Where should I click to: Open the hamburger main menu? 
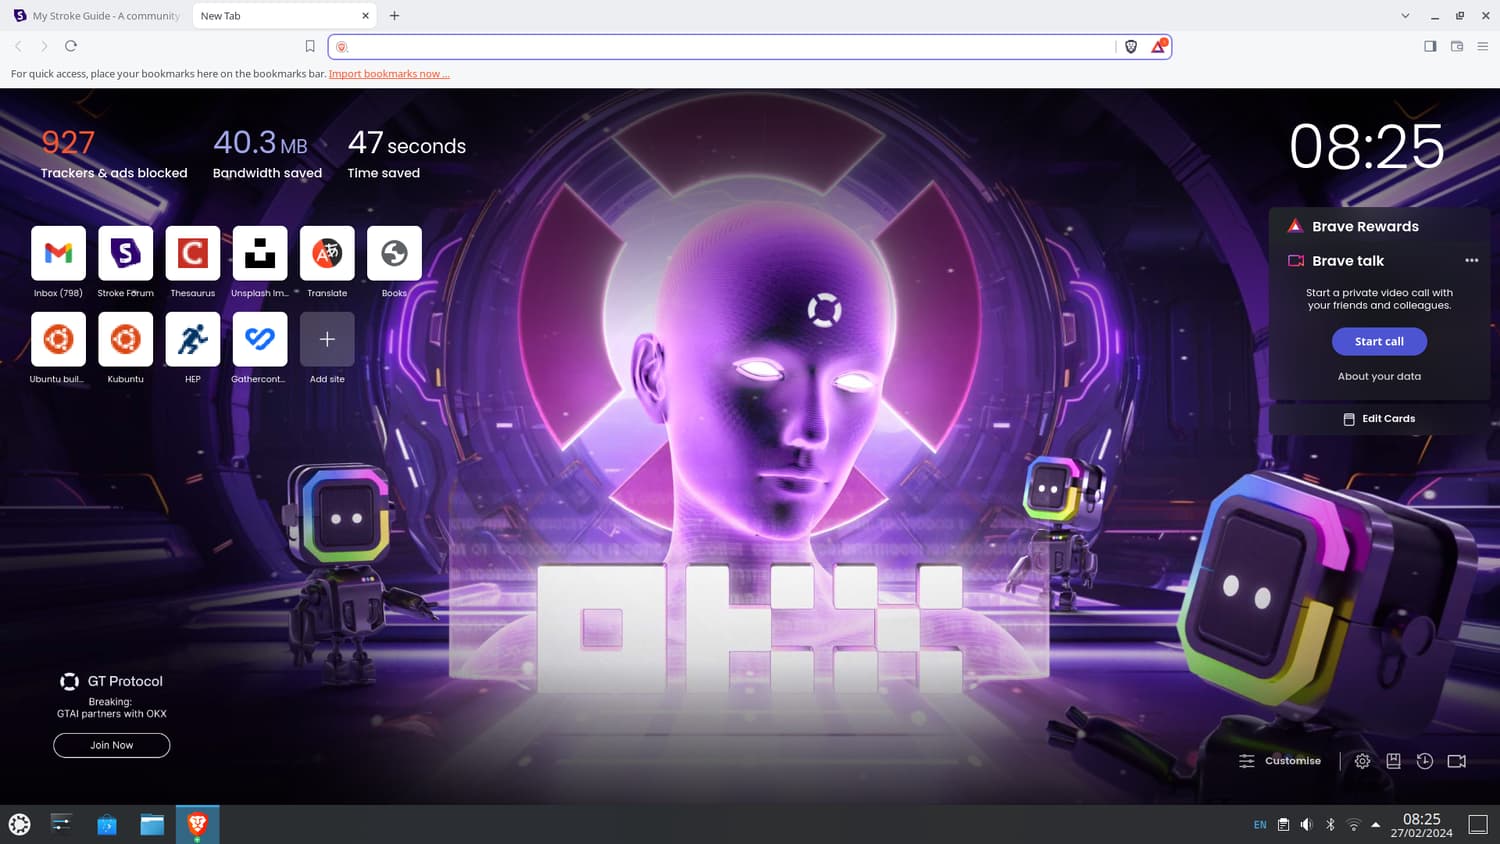coord(1483,46)
